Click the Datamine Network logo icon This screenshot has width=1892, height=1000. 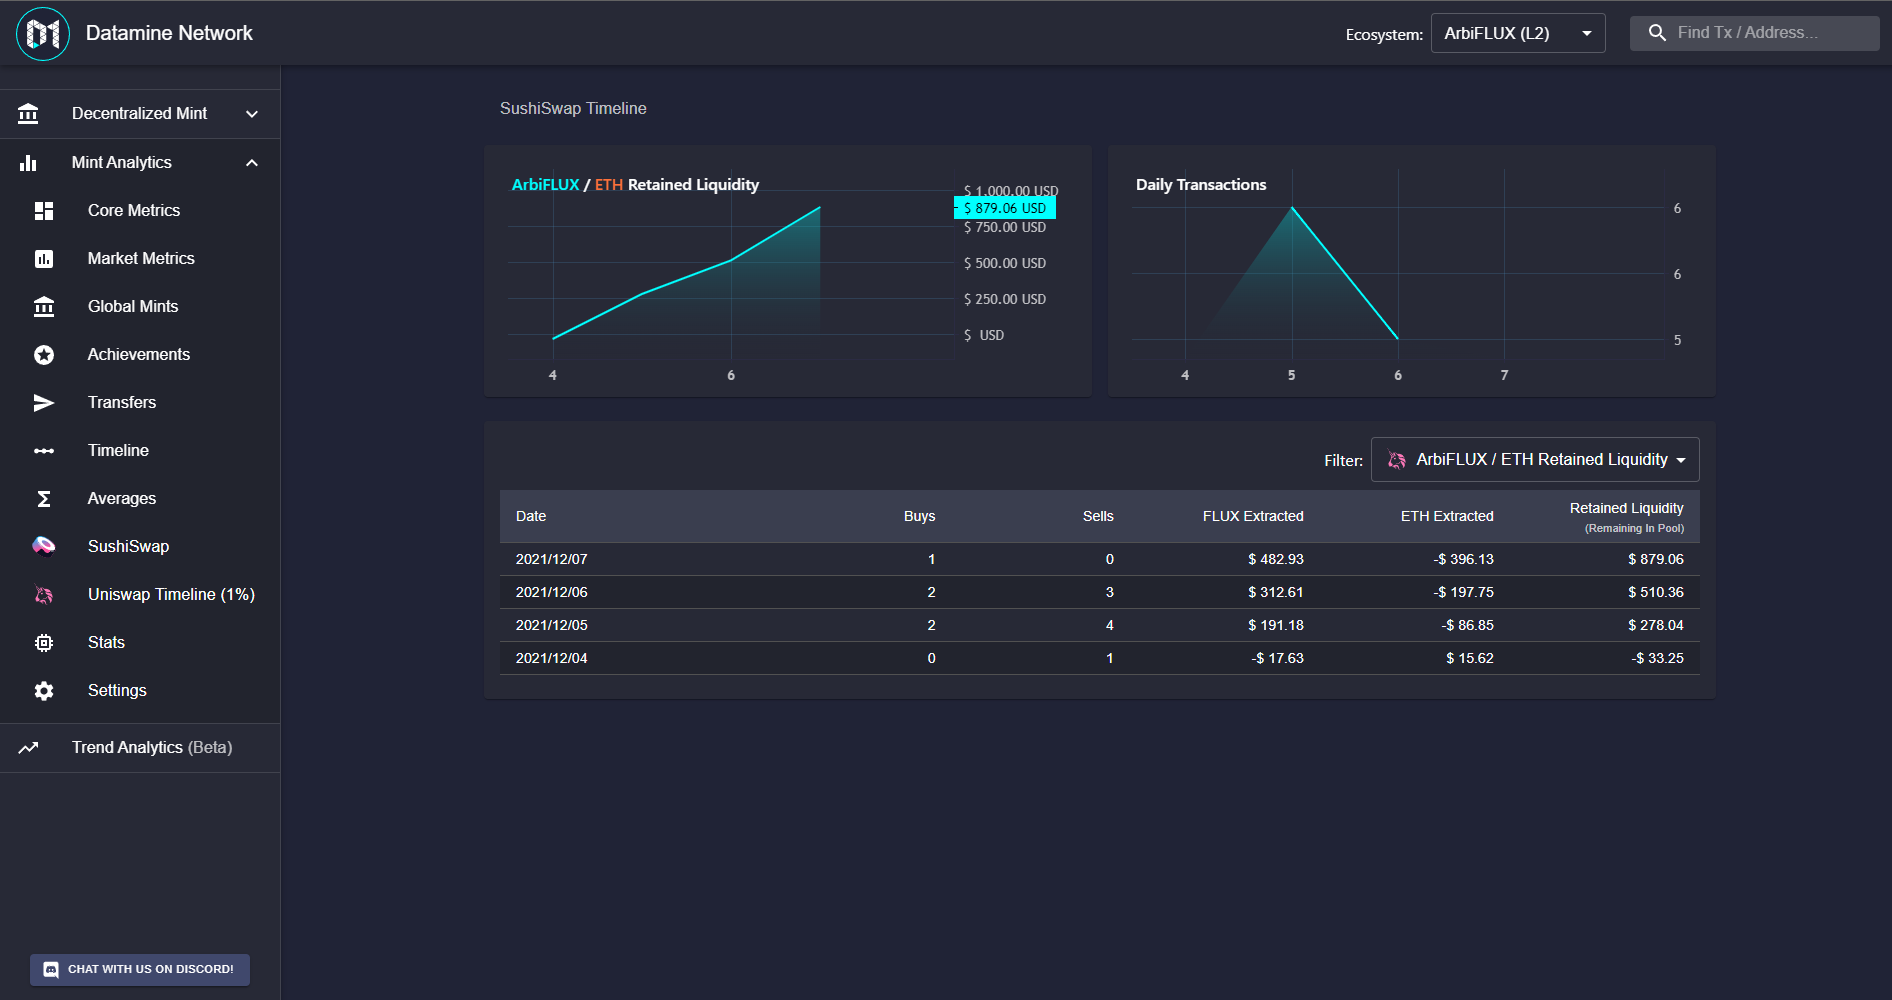pyautogui.click(x=43, y=33)
